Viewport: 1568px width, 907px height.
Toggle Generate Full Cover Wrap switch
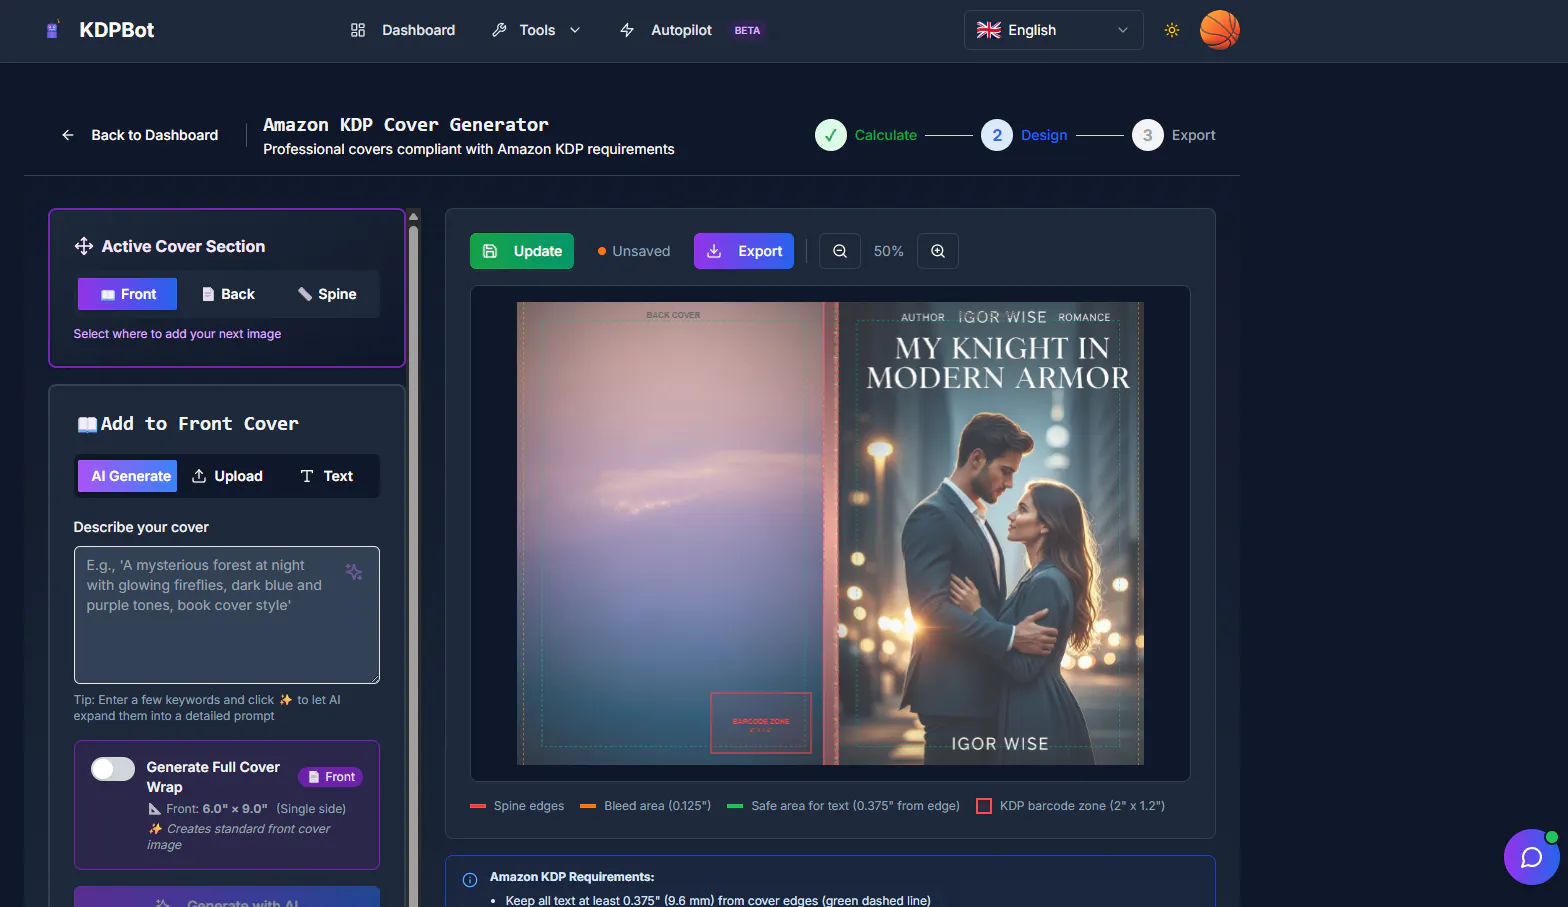(x=113, y=769)
